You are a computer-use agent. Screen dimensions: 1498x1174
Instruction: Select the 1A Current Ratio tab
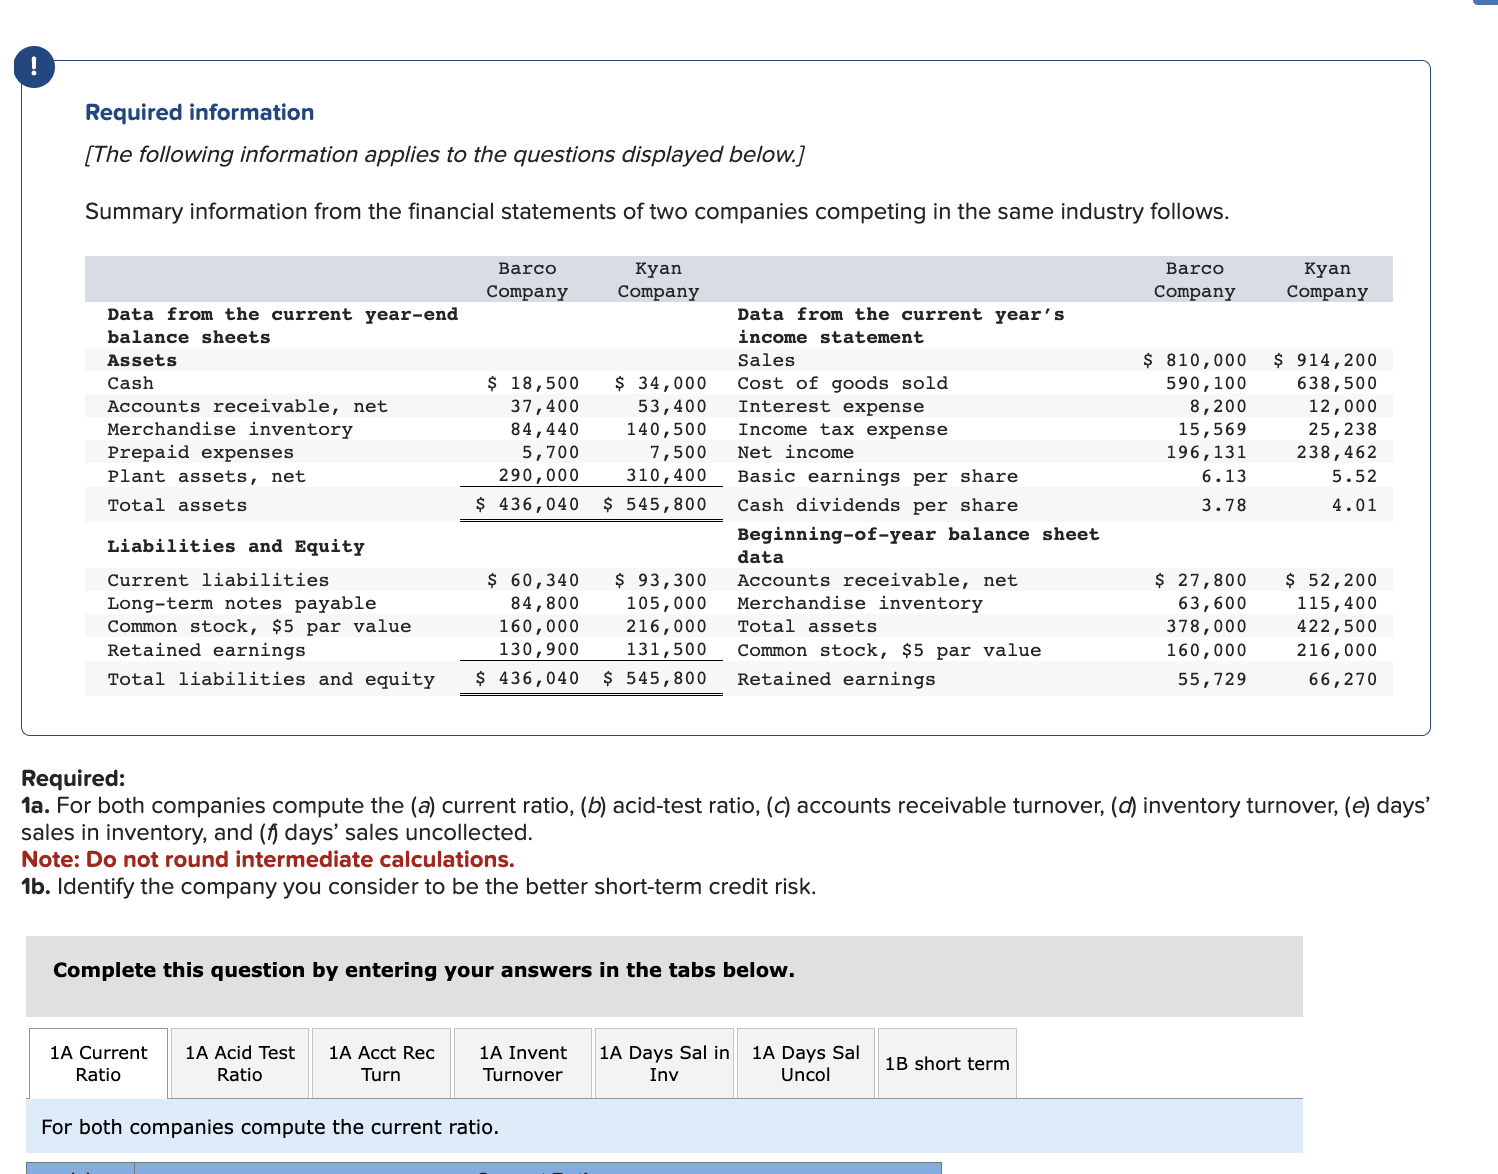pyautogui.click(x=98, y=1063)
